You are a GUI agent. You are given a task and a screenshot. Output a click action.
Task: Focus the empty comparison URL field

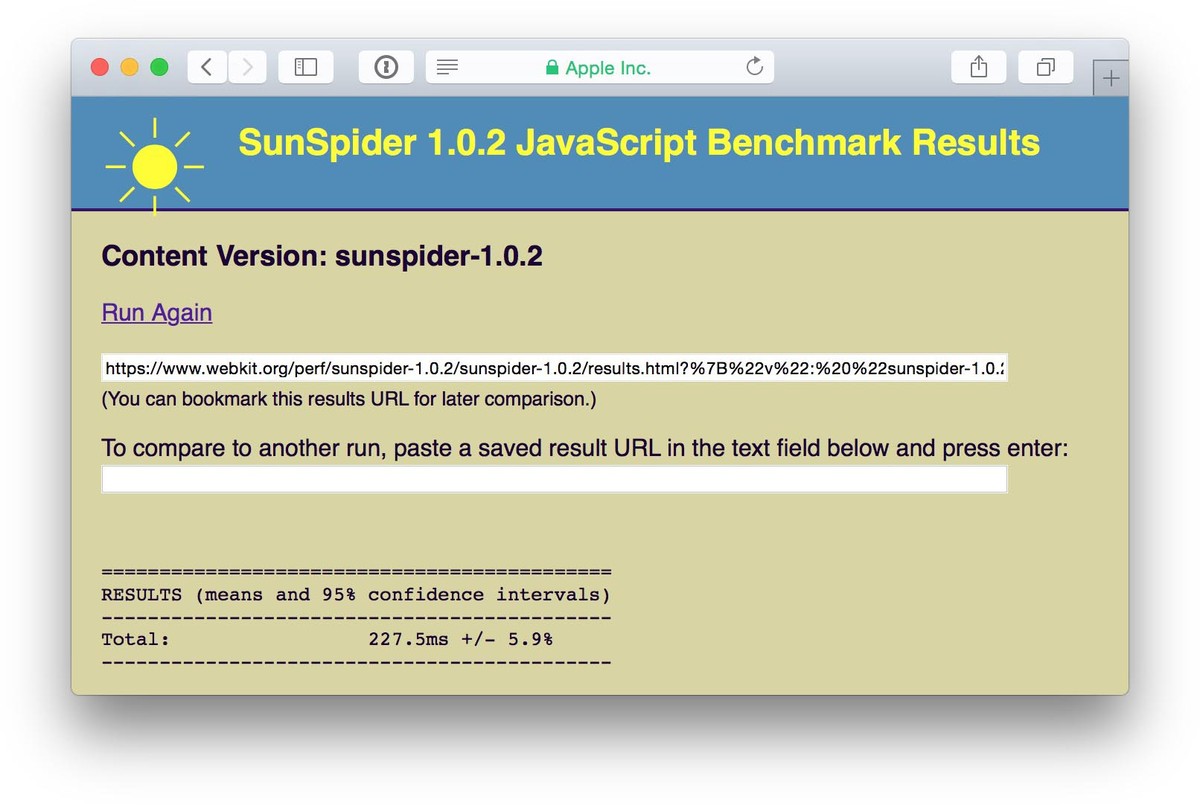click(554, 479)
